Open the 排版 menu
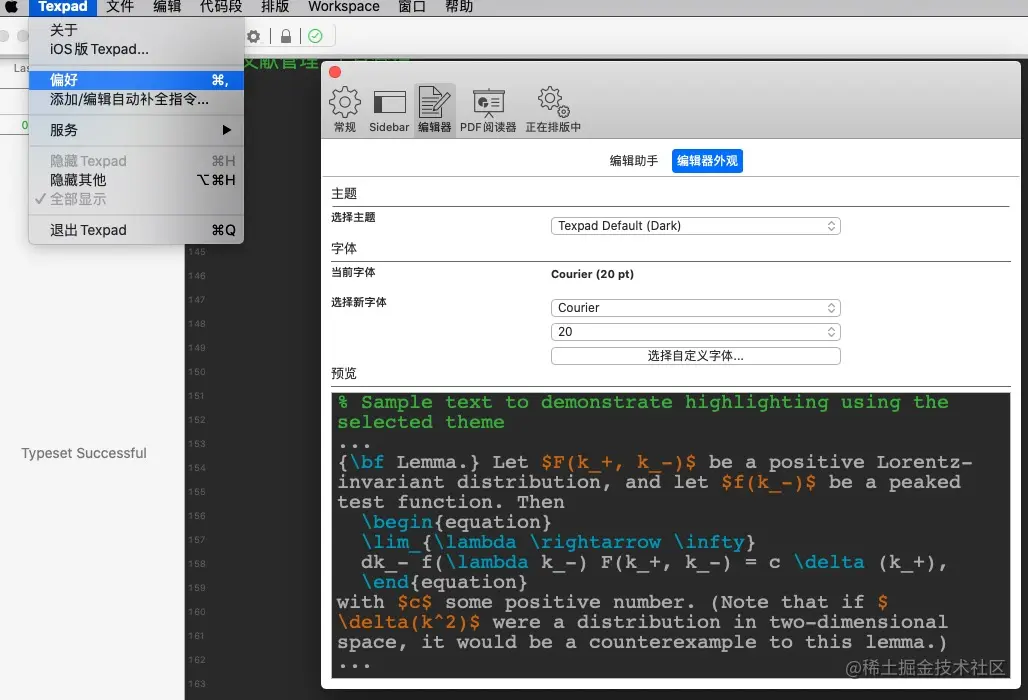This screenshot has width=1028, height=700. click(x=275, y=7)
